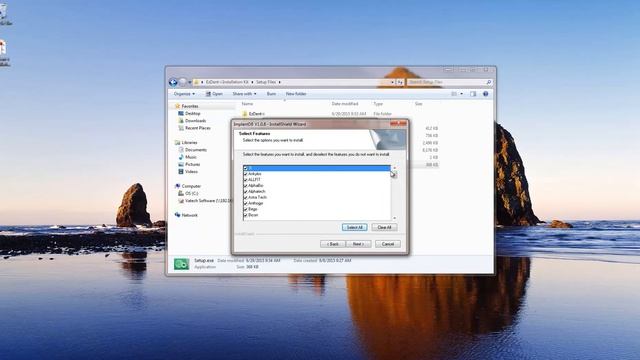Image resolution: width=640 pixels, height=360 pixels.
Task: Open the recent locations dropdown in Explorer
Action: tap(189, 82)
